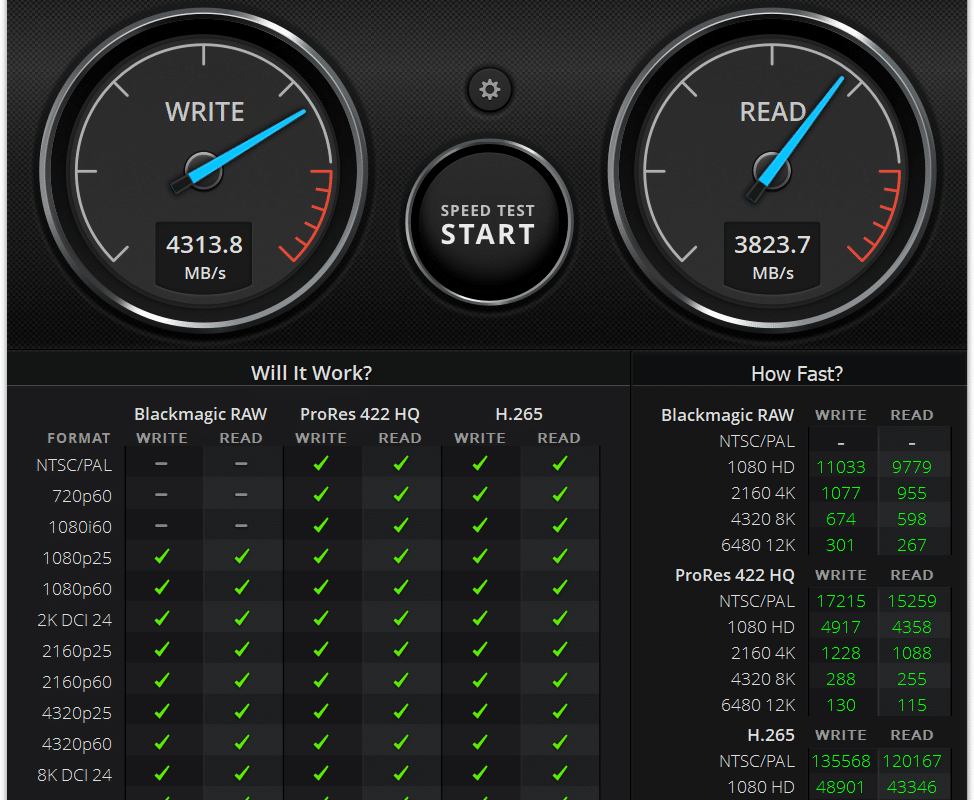Click Blackmagic RAW 4320 8K write value 674
This screenshot has height=800, width=974.
[840, 519]
